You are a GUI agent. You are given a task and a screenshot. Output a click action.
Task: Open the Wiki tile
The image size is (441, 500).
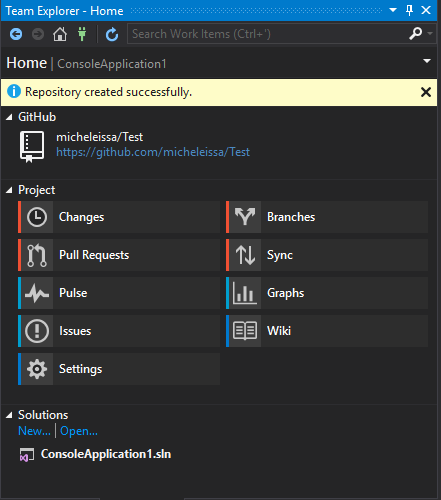[x=327, y=331]
